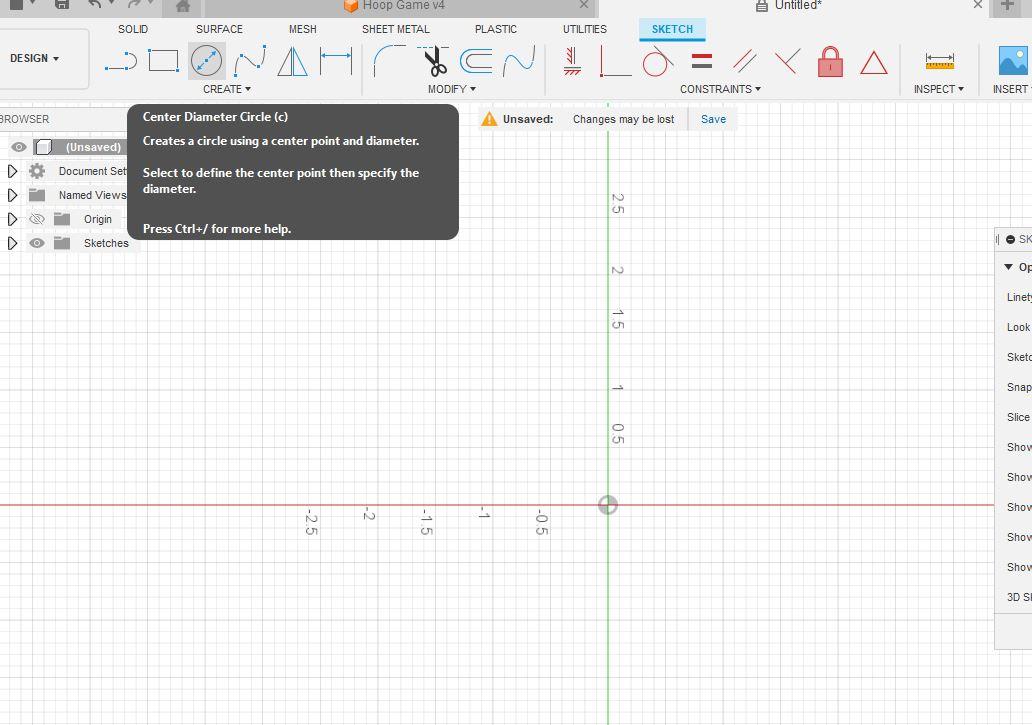This screenshot has height=725, width=1032.
Task: Select the Trim scissors tool
Action: 434,61
